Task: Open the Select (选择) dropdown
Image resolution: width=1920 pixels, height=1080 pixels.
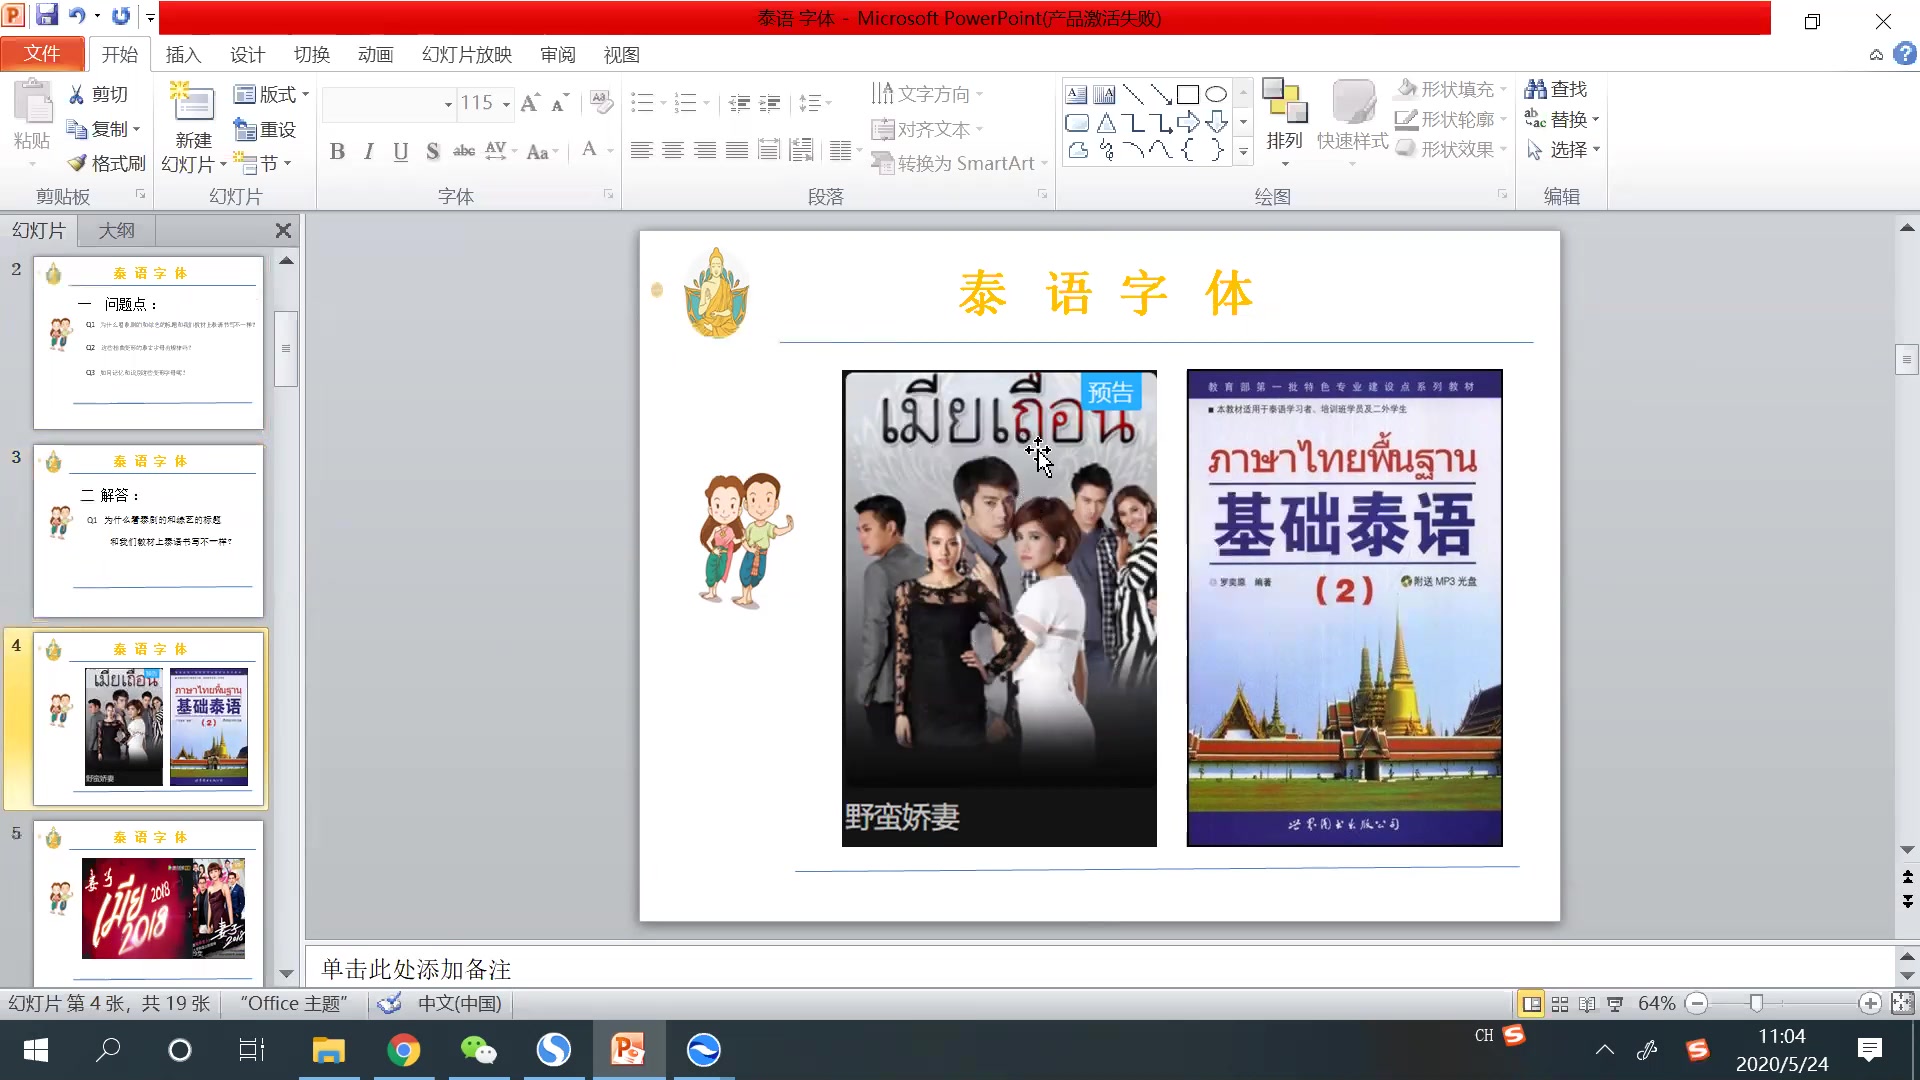Action: click(x=1563, y=149)
